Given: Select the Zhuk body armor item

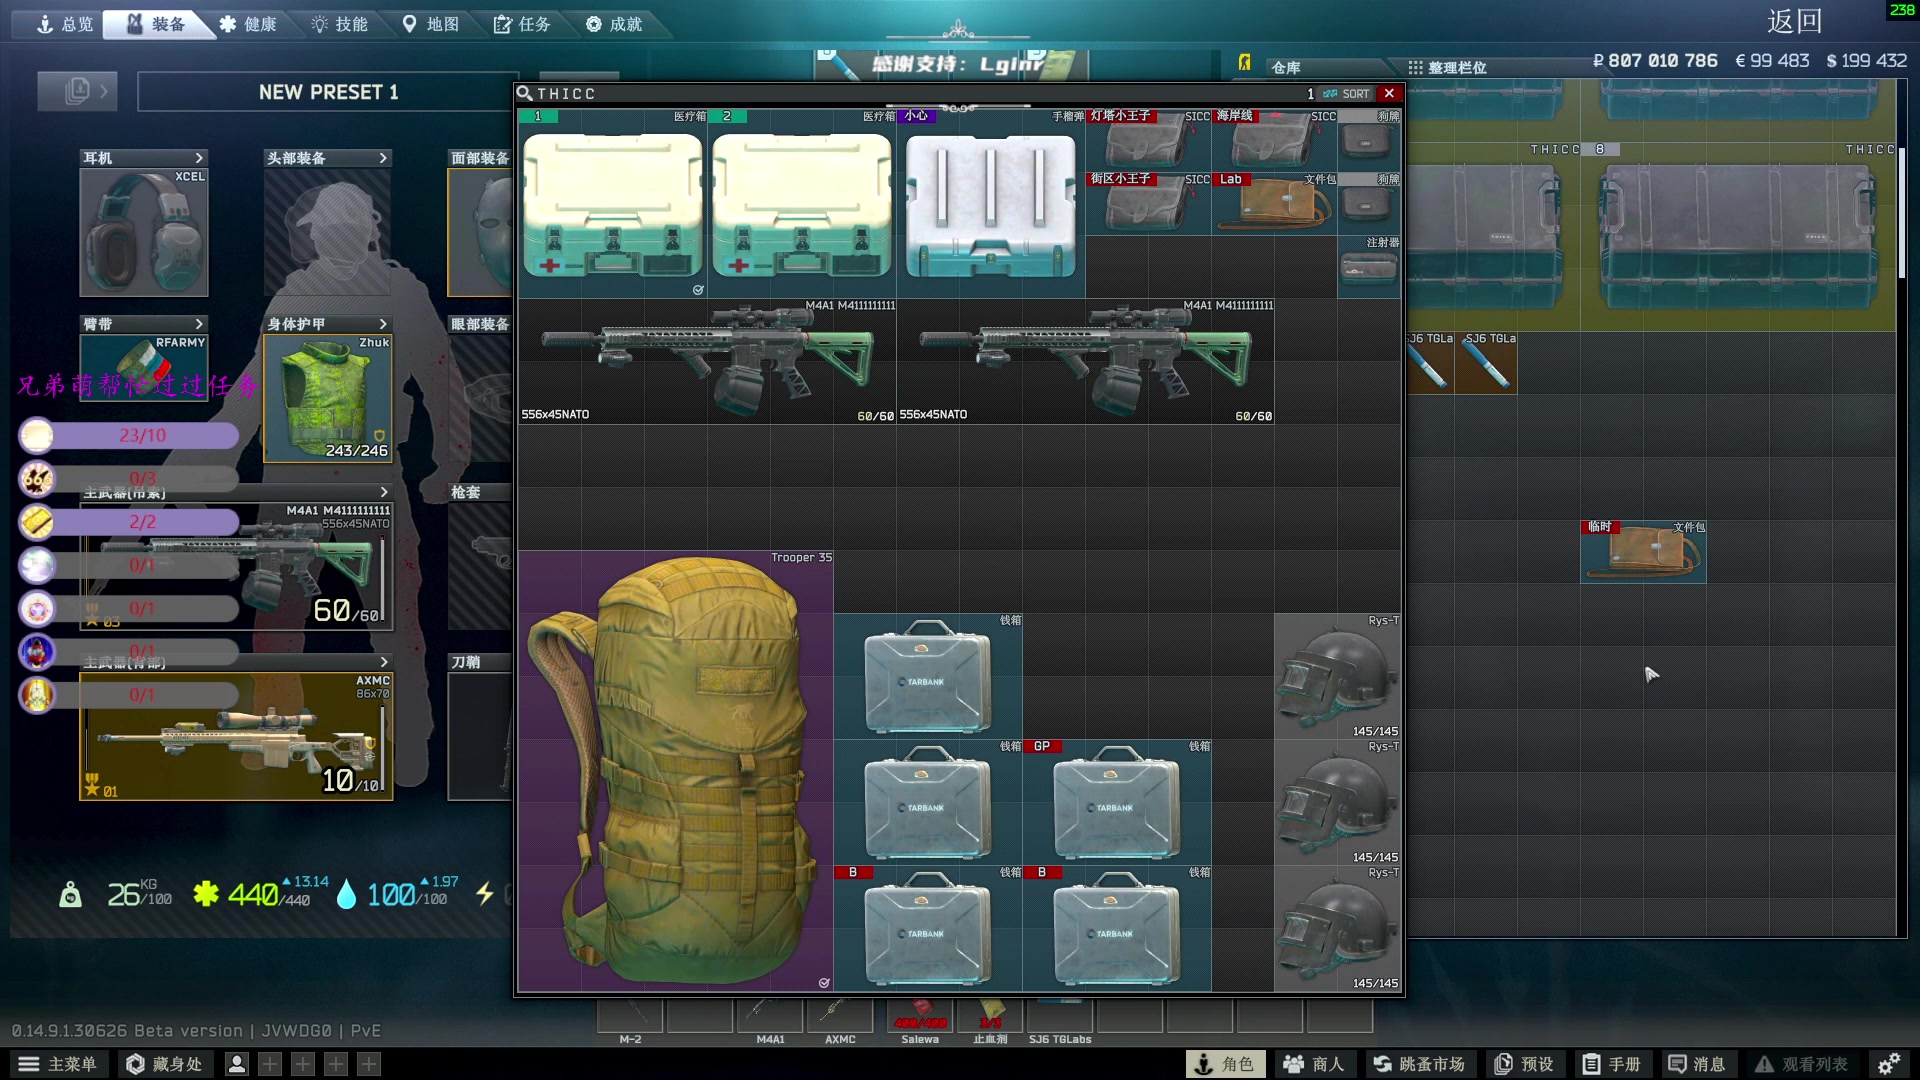Looking at the screenshot, I should coord(328,398).
